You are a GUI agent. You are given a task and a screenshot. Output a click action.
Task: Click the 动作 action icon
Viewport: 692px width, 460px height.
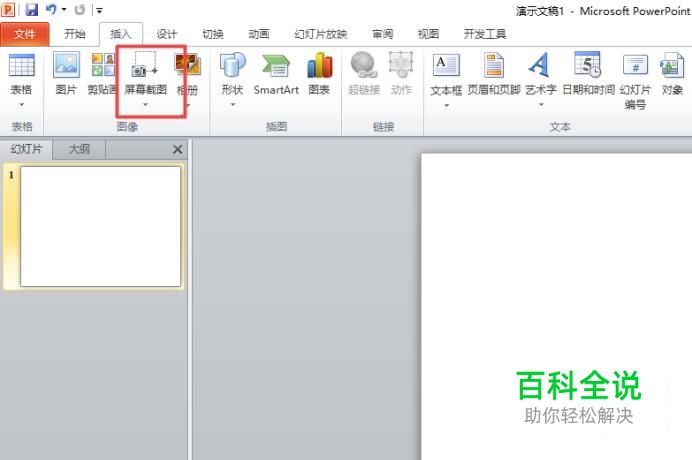click(x=401, y=65)
